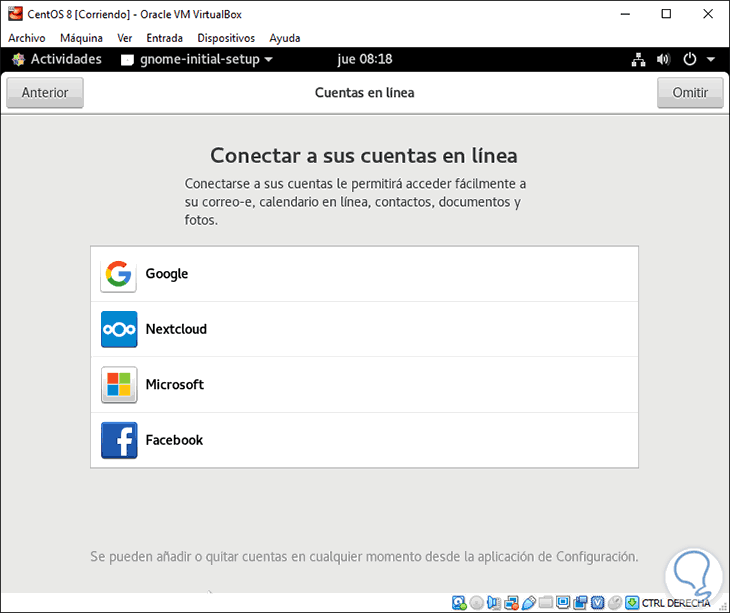Screen dimensions: 730x613
Task: Maximize the VirtualBox window
Action: (666, 14)
